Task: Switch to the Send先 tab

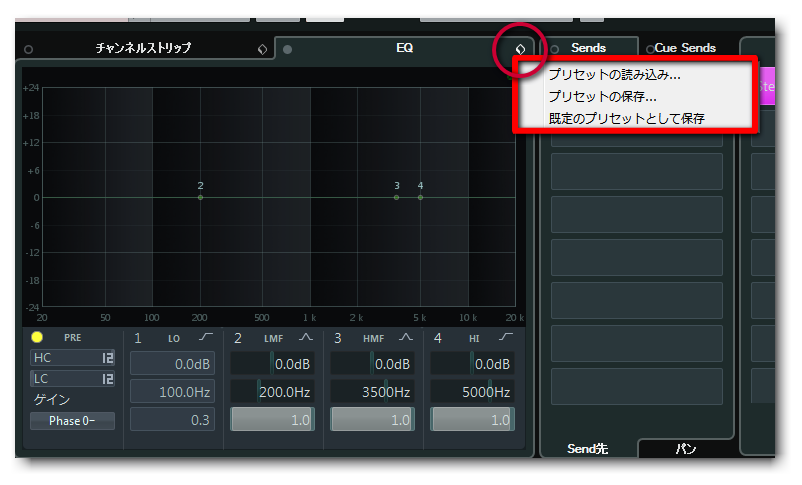Action: point(587,449)
